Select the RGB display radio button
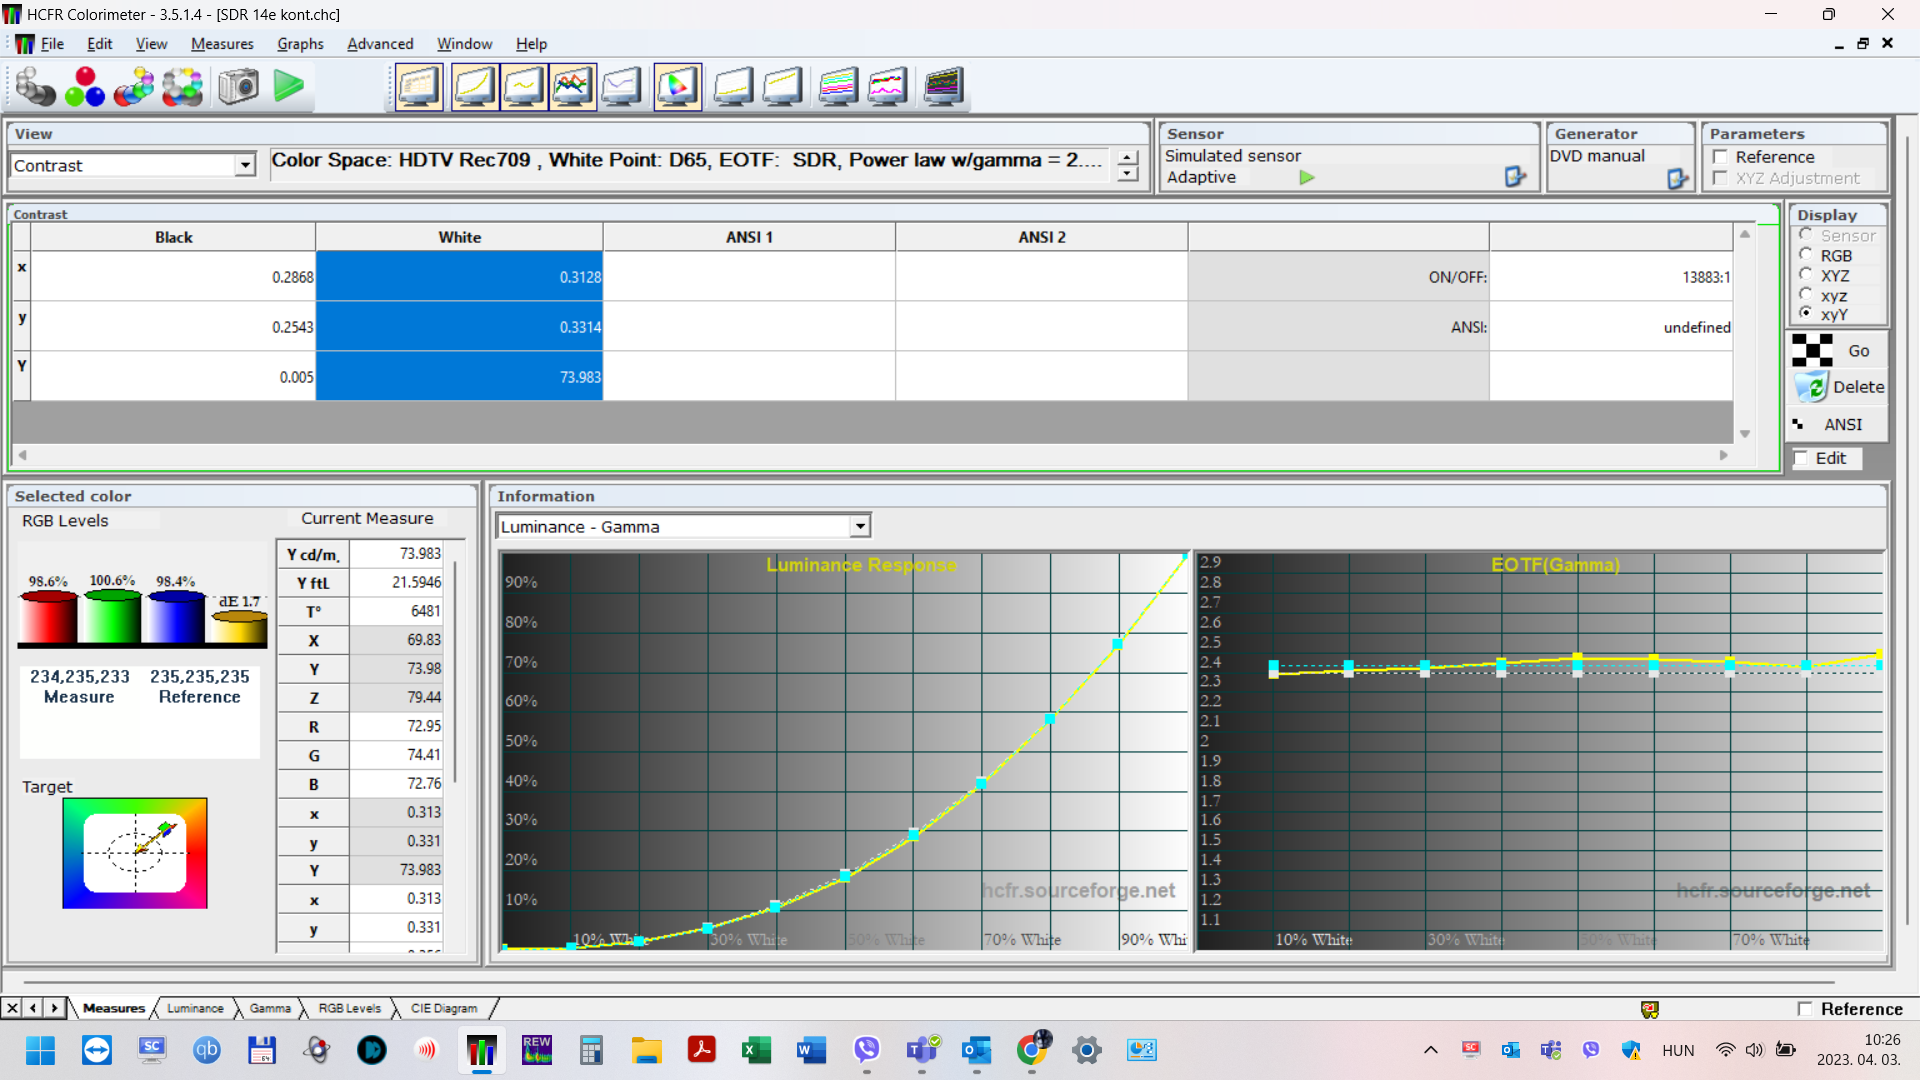Screen dimensions: 1920x1080 (x=1806, y=255)
